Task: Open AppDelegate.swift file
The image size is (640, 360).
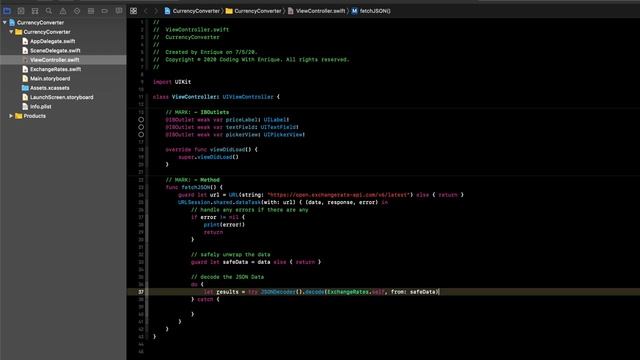Action: tap(53, 41)
